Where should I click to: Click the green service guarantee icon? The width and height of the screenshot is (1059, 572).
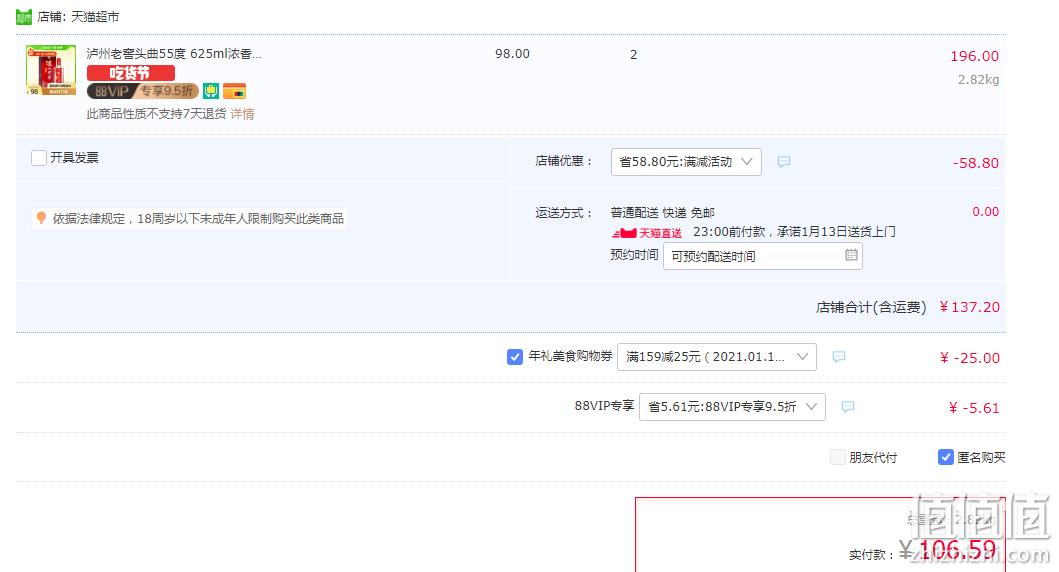[211, 91]
